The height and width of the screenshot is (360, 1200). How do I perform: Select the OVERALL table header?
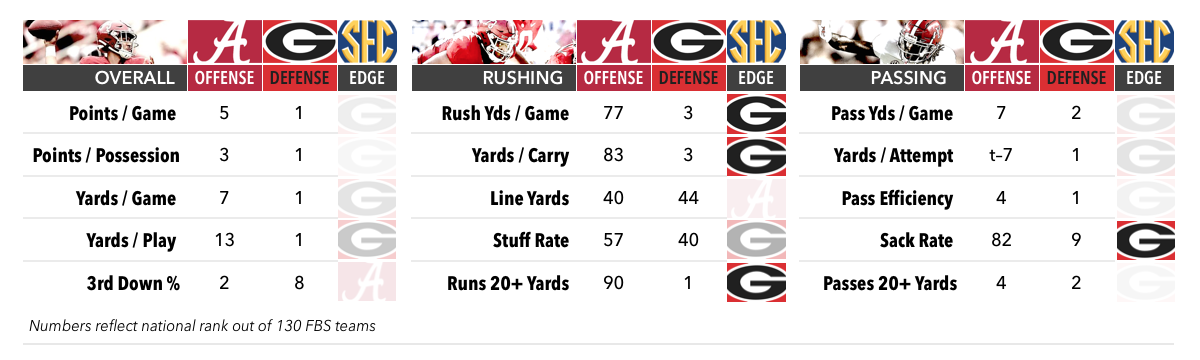pos(104,78)
